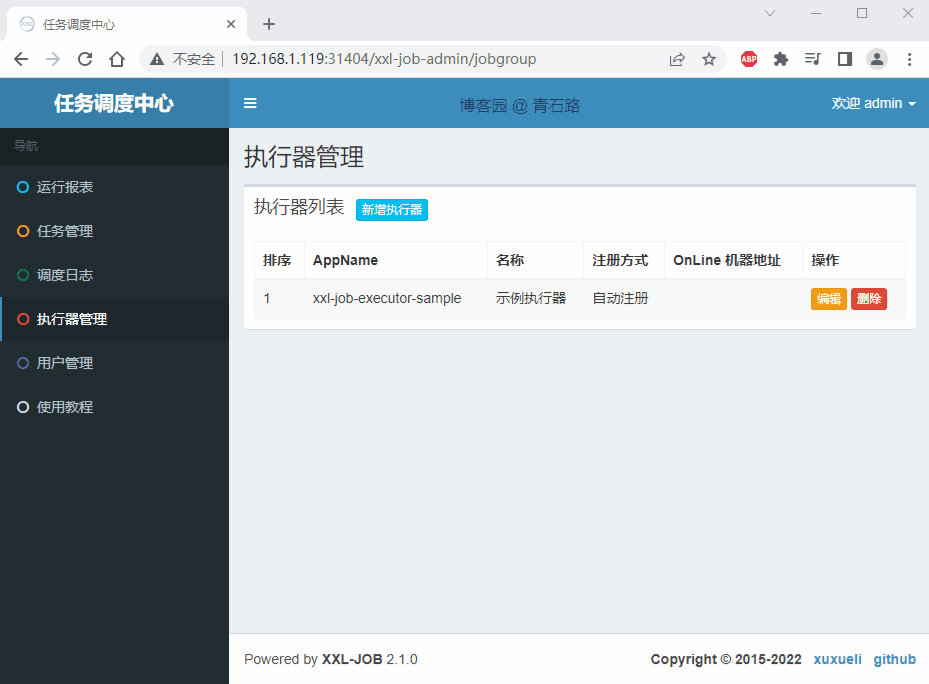Reload the page with the refresh icon
Image resolution: width=929 pixels, height=684 pixels.
(85, 59)
